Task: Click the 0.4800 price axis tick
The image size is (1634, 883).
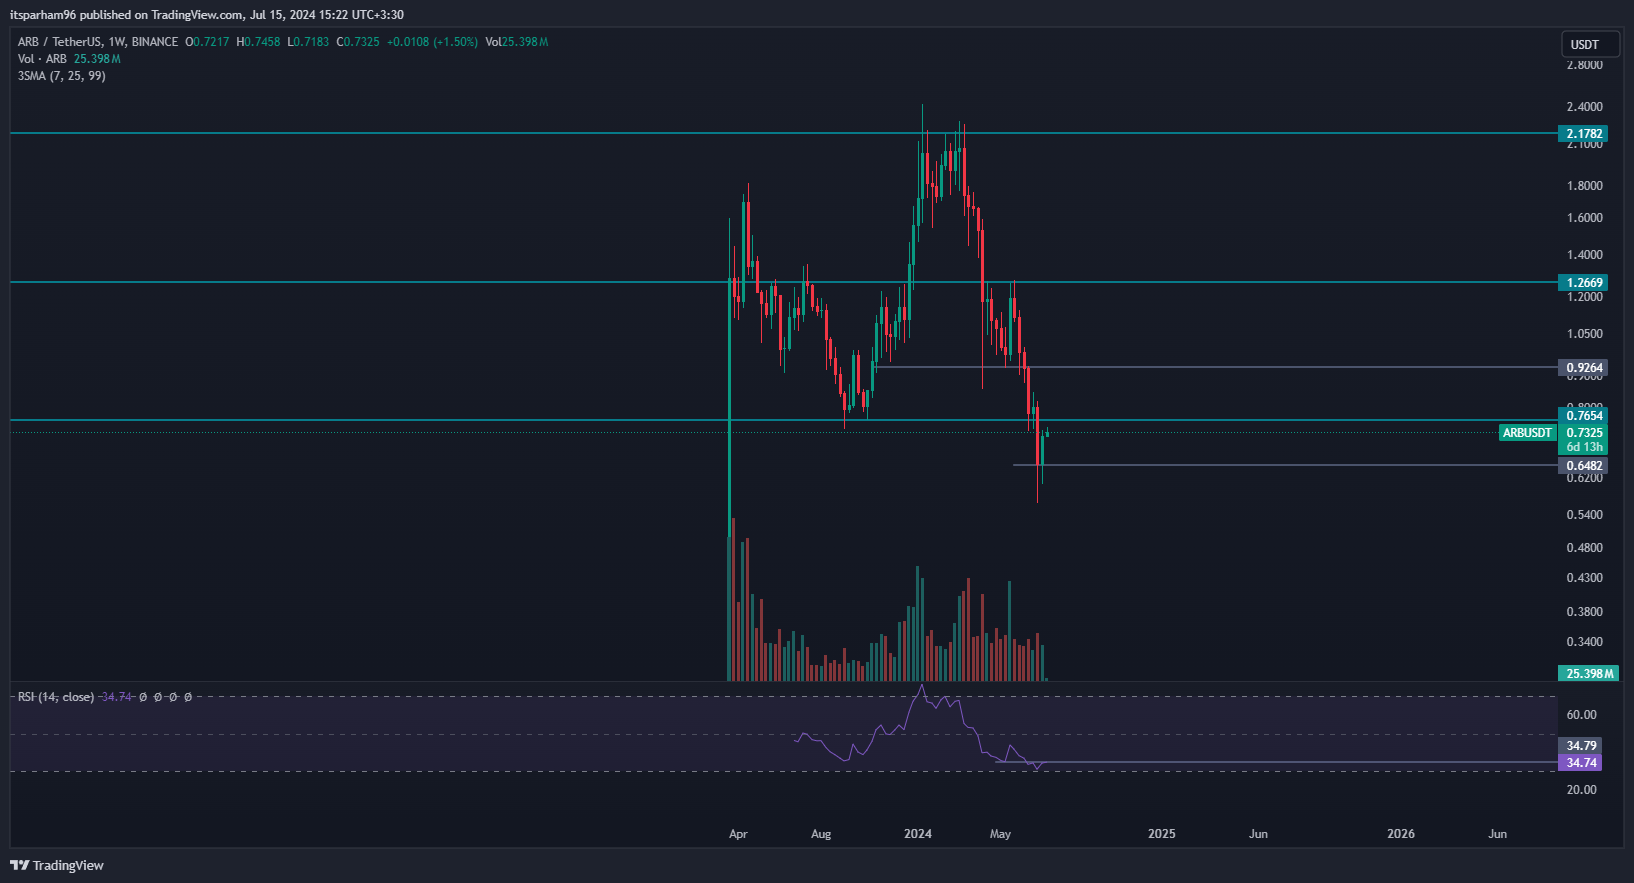Action: (1585, 548)
